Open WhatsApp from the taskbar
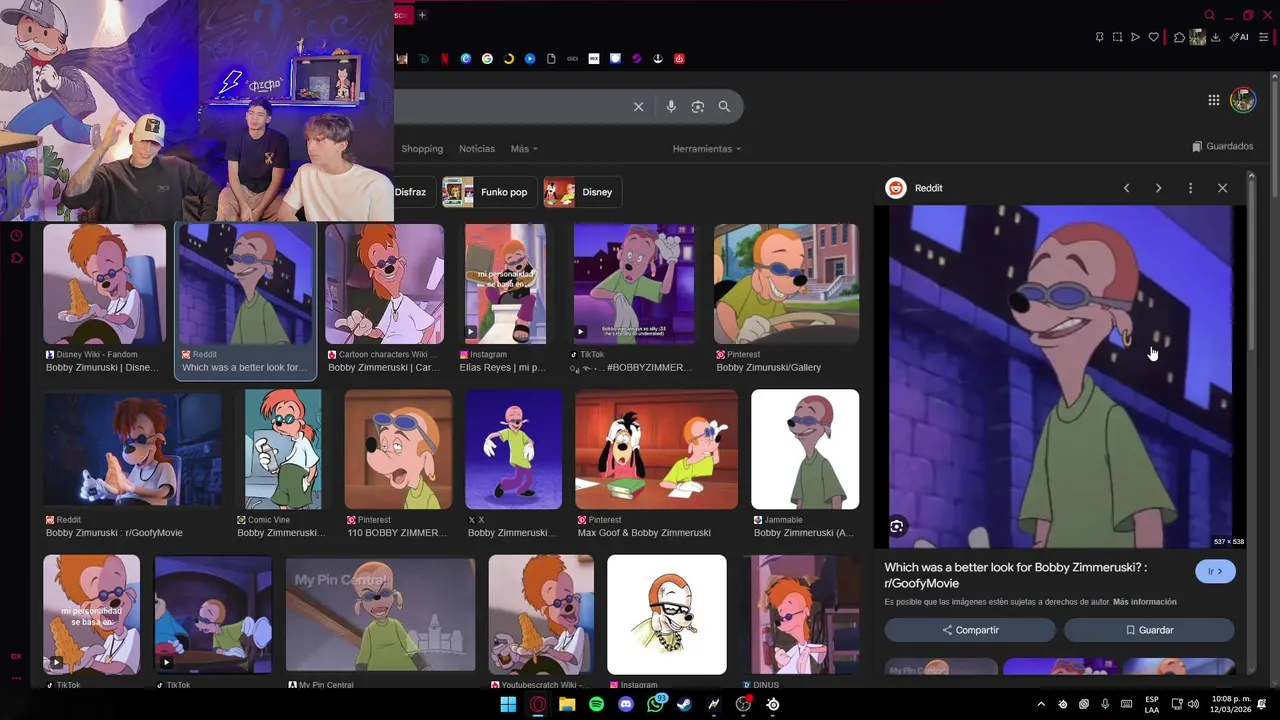The width and height of the screenshot is (1280, 720). coord(655,705)
